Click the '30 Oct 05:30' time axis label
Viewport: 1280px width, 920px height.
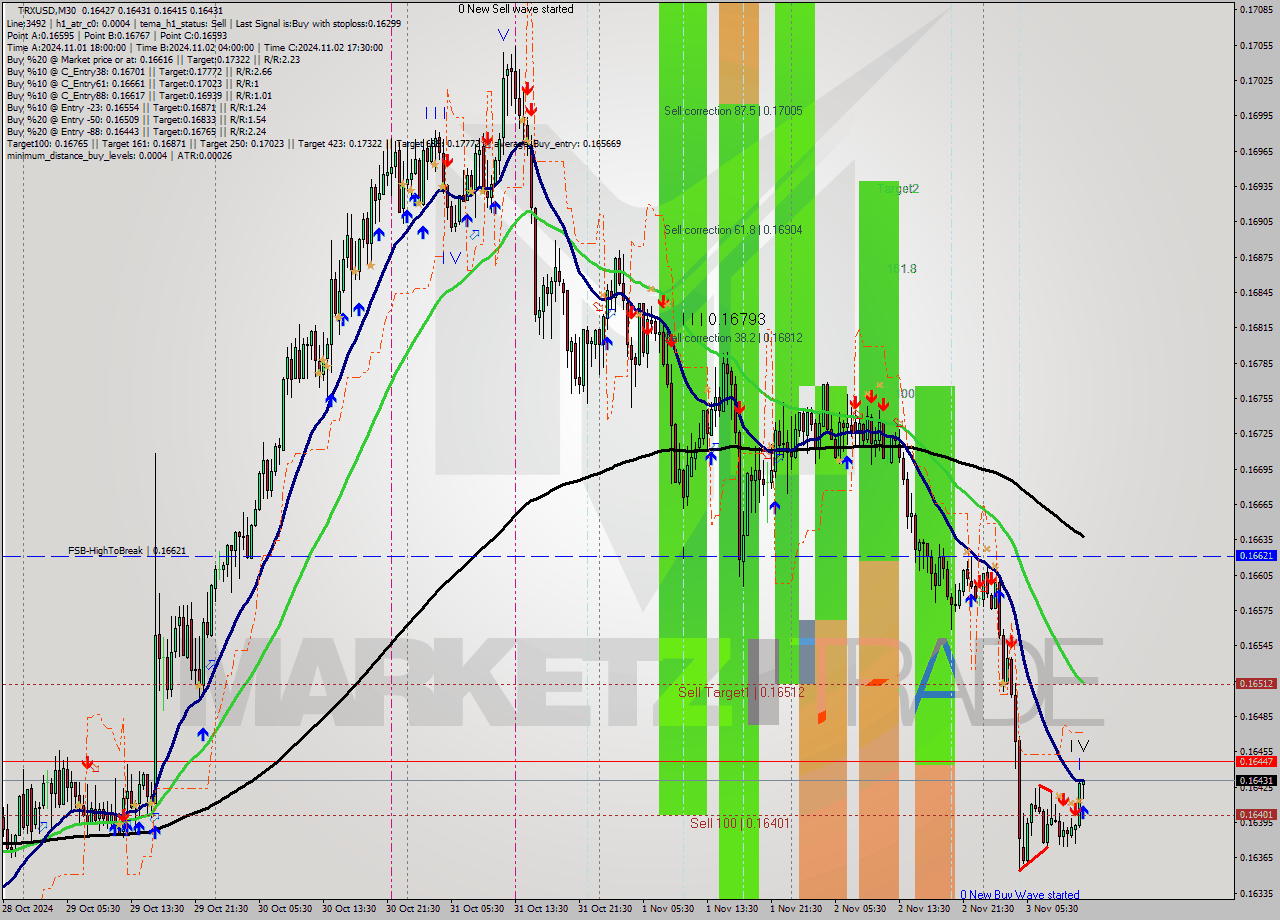[x=285, y=909]
